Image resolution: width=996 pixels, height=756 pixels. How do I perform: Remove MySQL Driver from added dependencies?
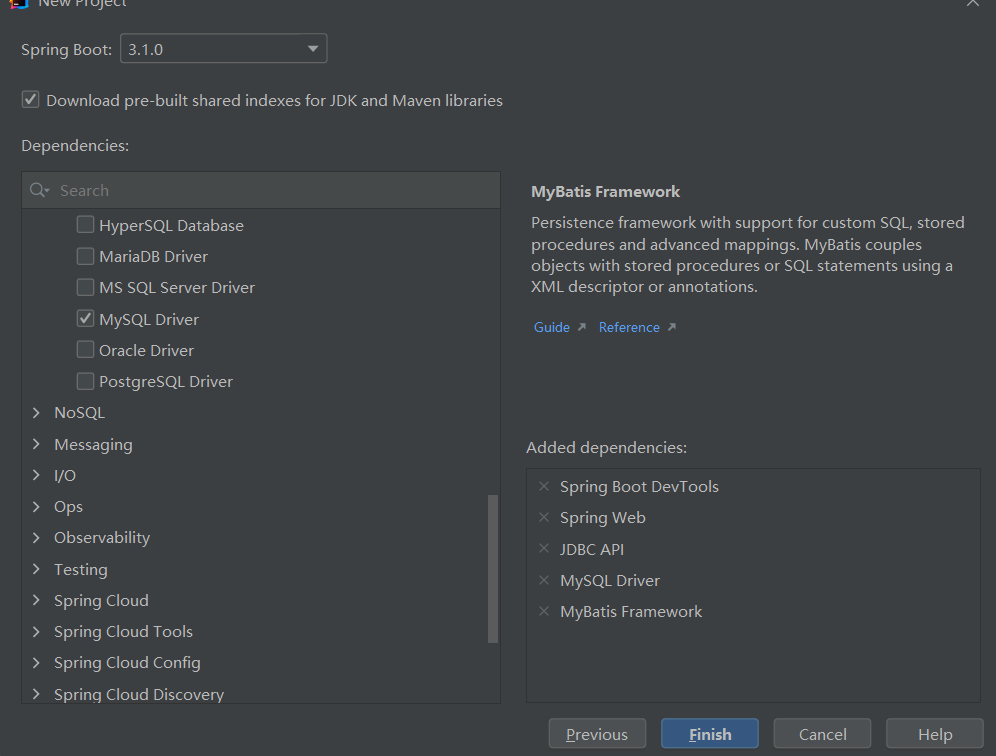[544, 581]
